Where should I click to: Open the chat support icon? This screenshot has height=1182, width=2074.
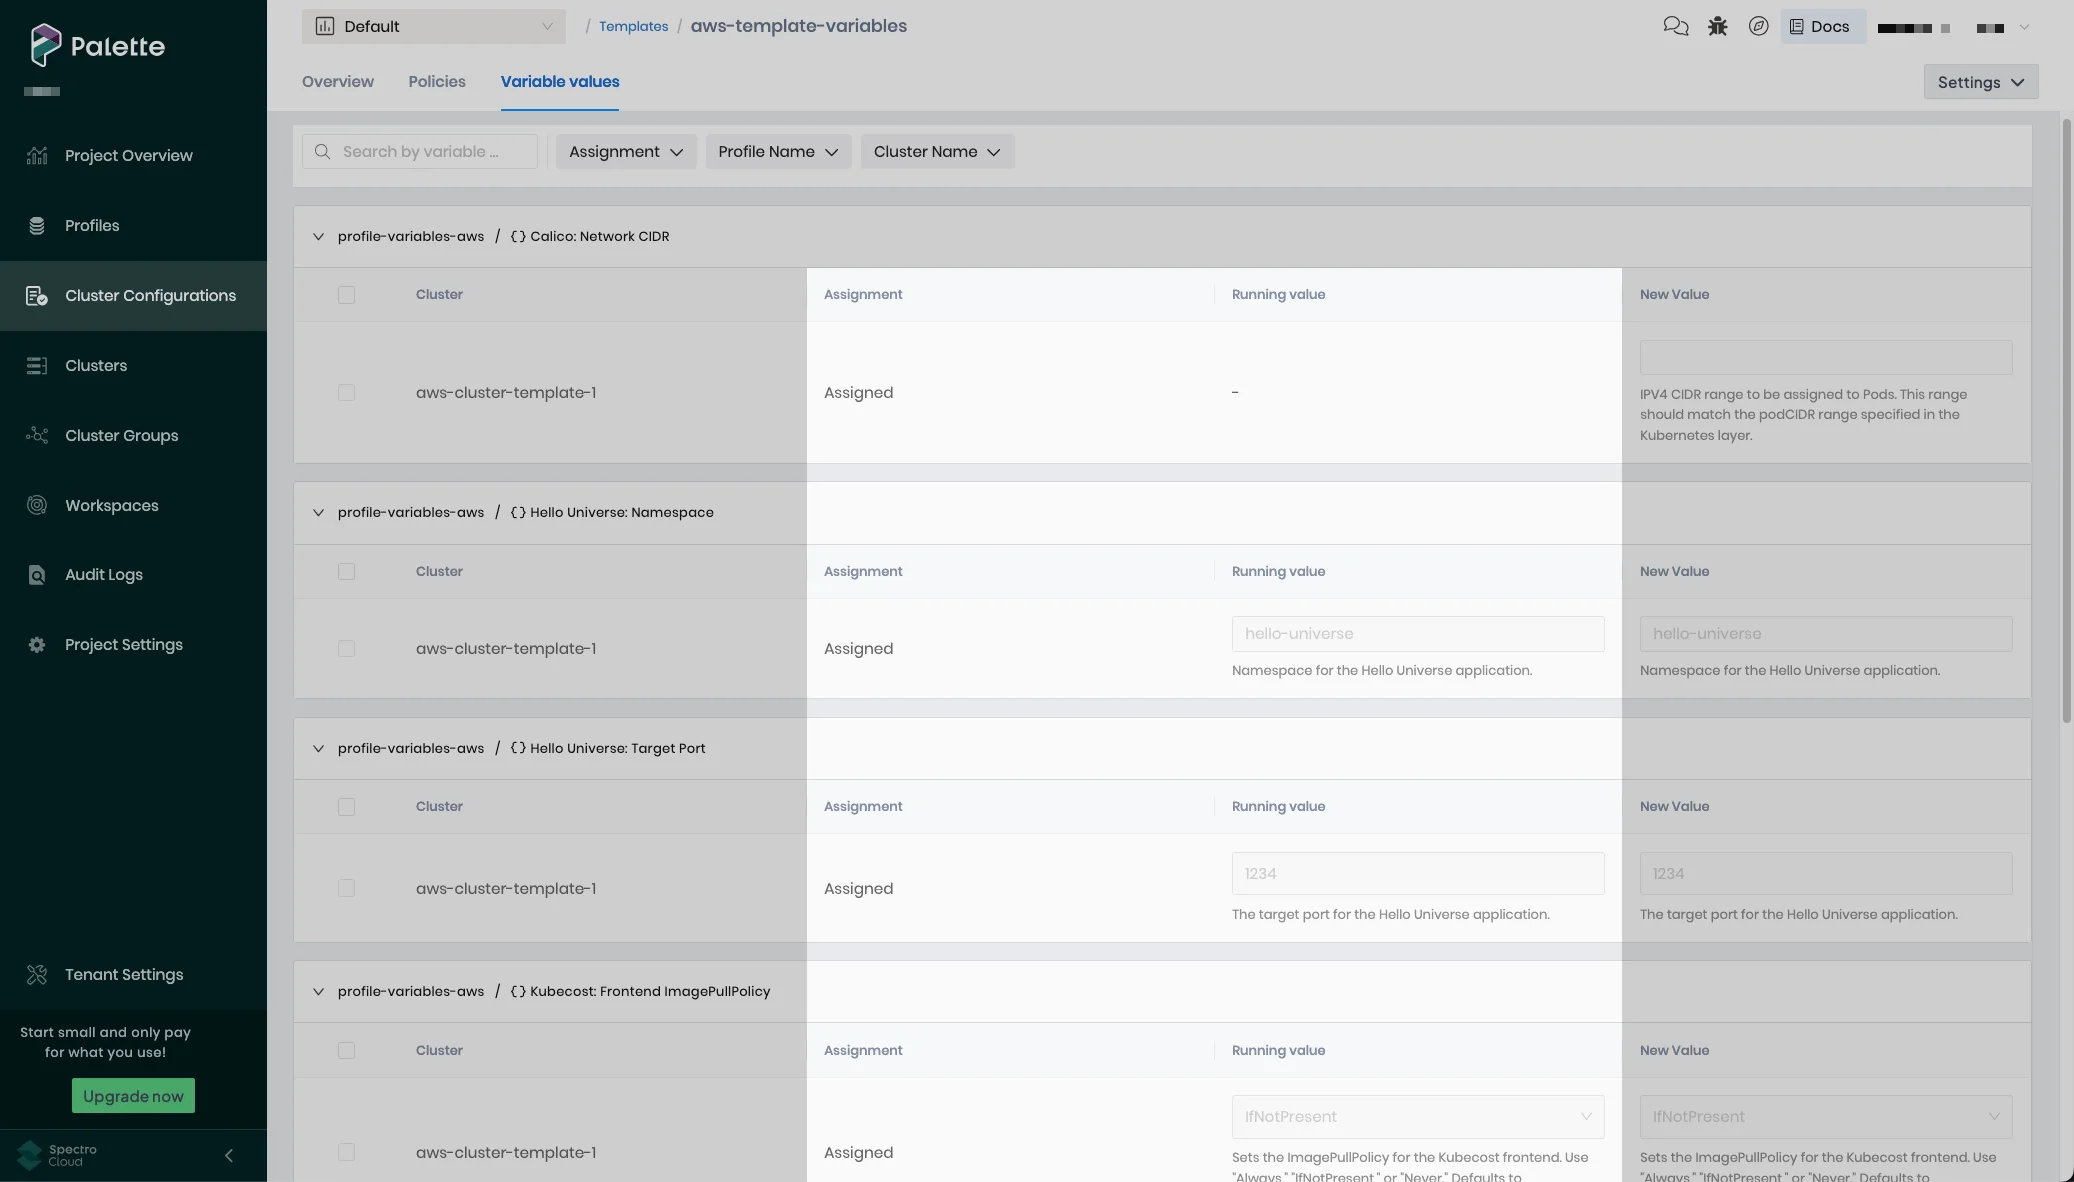[x=1675, y=27]
